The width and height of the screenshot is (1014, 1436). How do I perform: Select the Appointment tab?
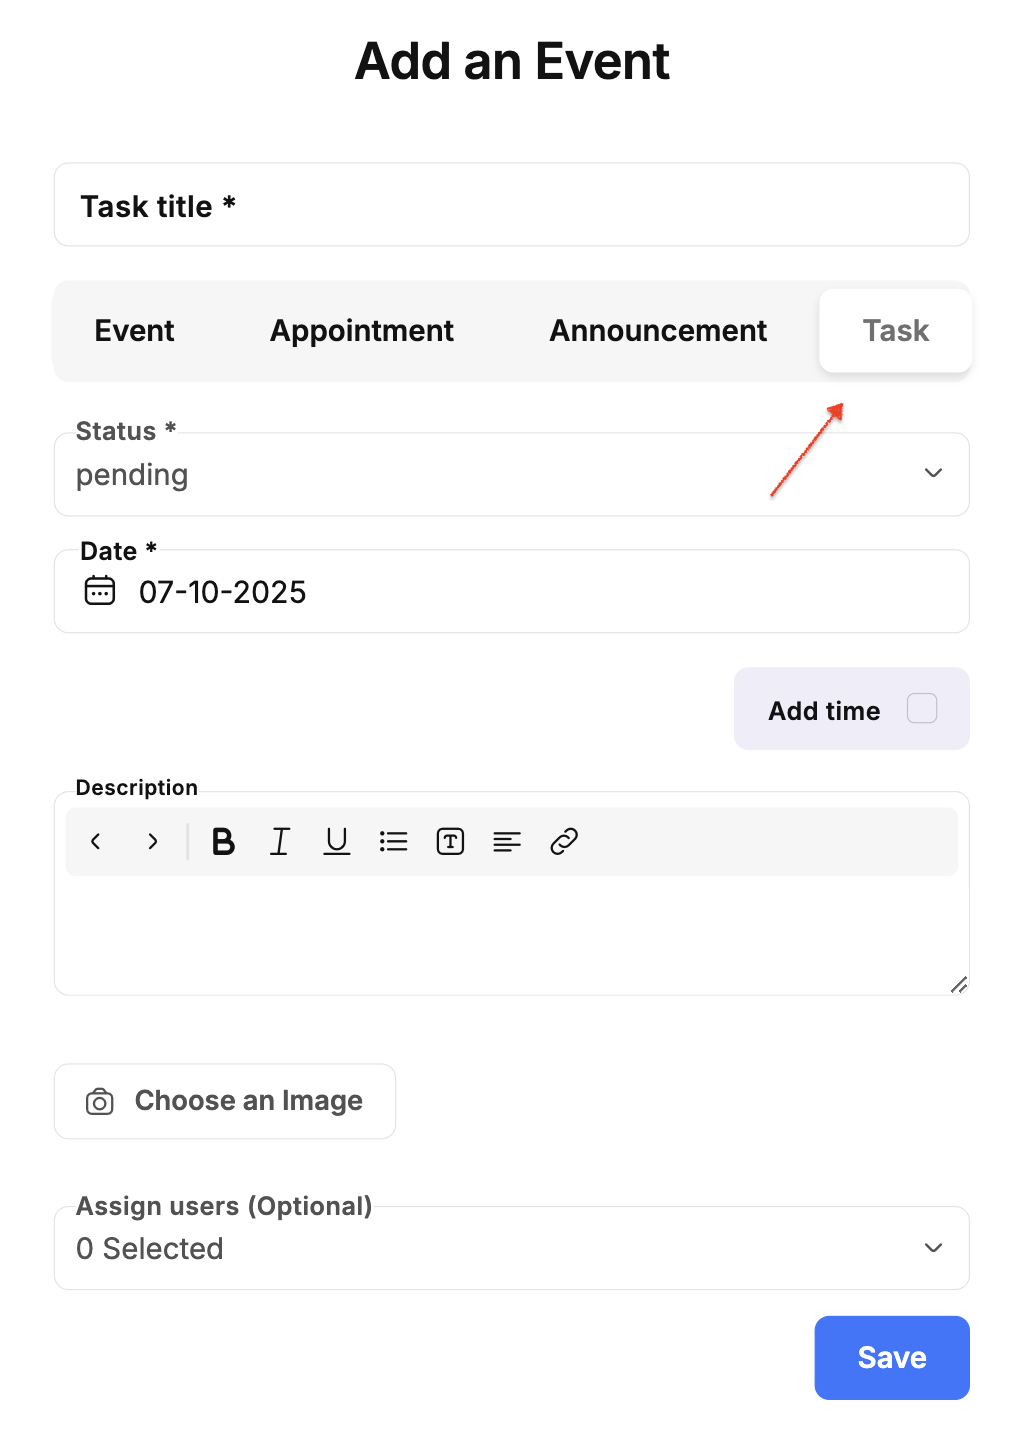pos(361,331)
